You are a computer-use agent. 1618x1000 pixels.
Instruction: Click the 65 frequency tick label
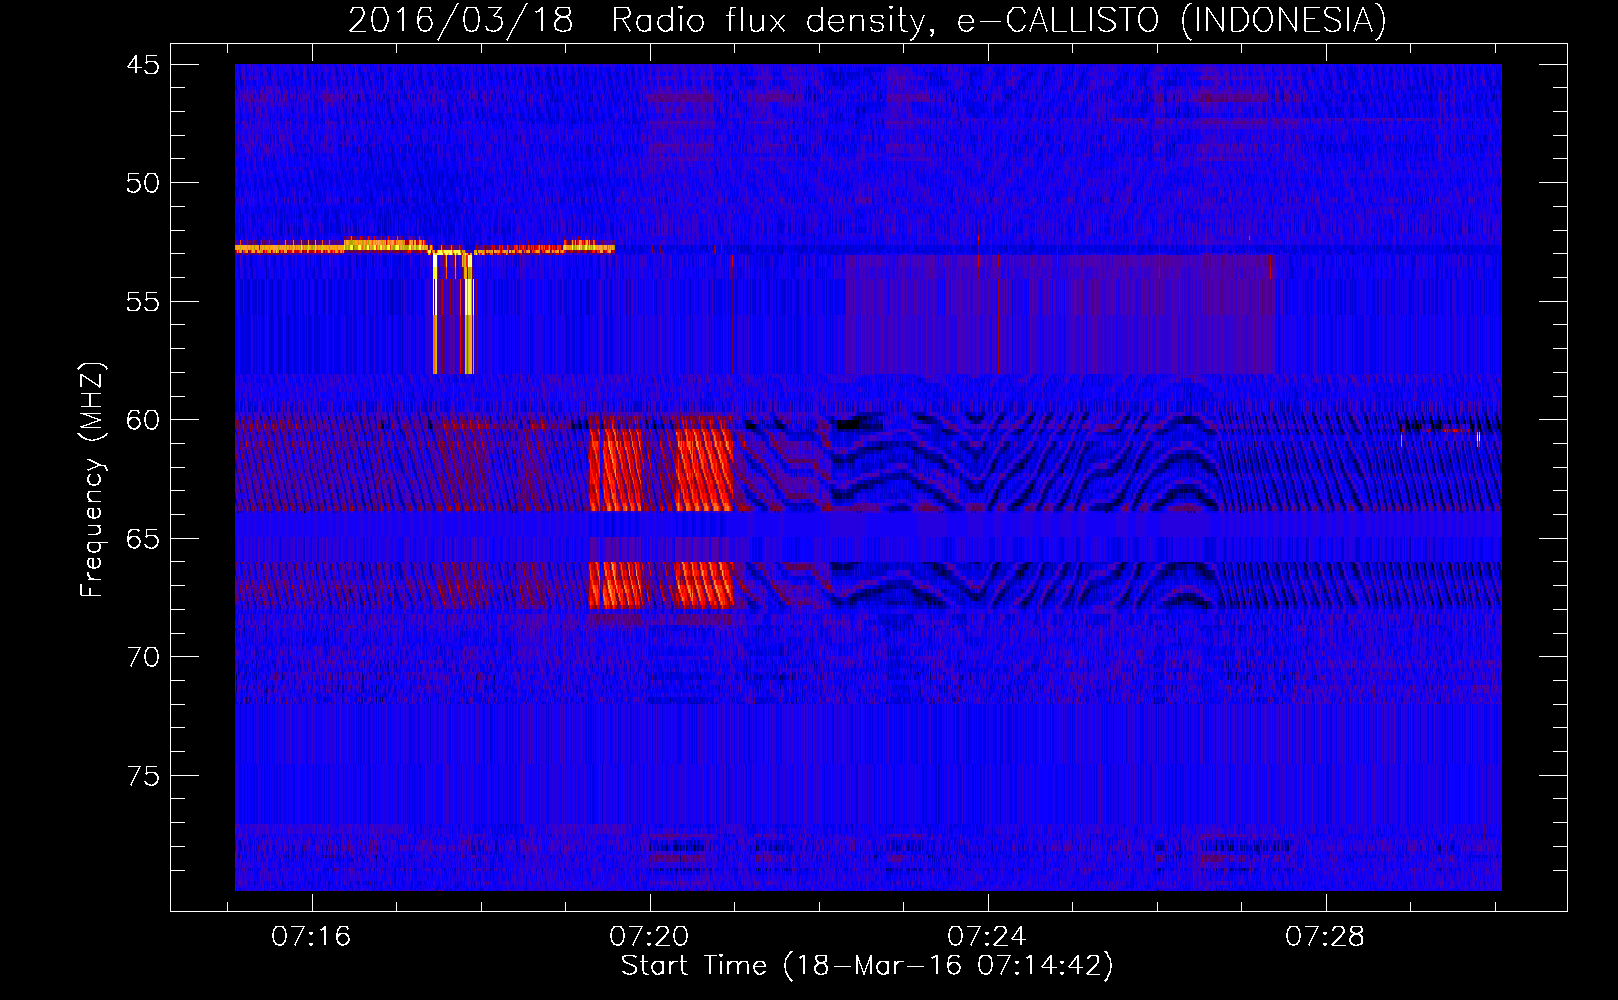[x=143, y=539]
